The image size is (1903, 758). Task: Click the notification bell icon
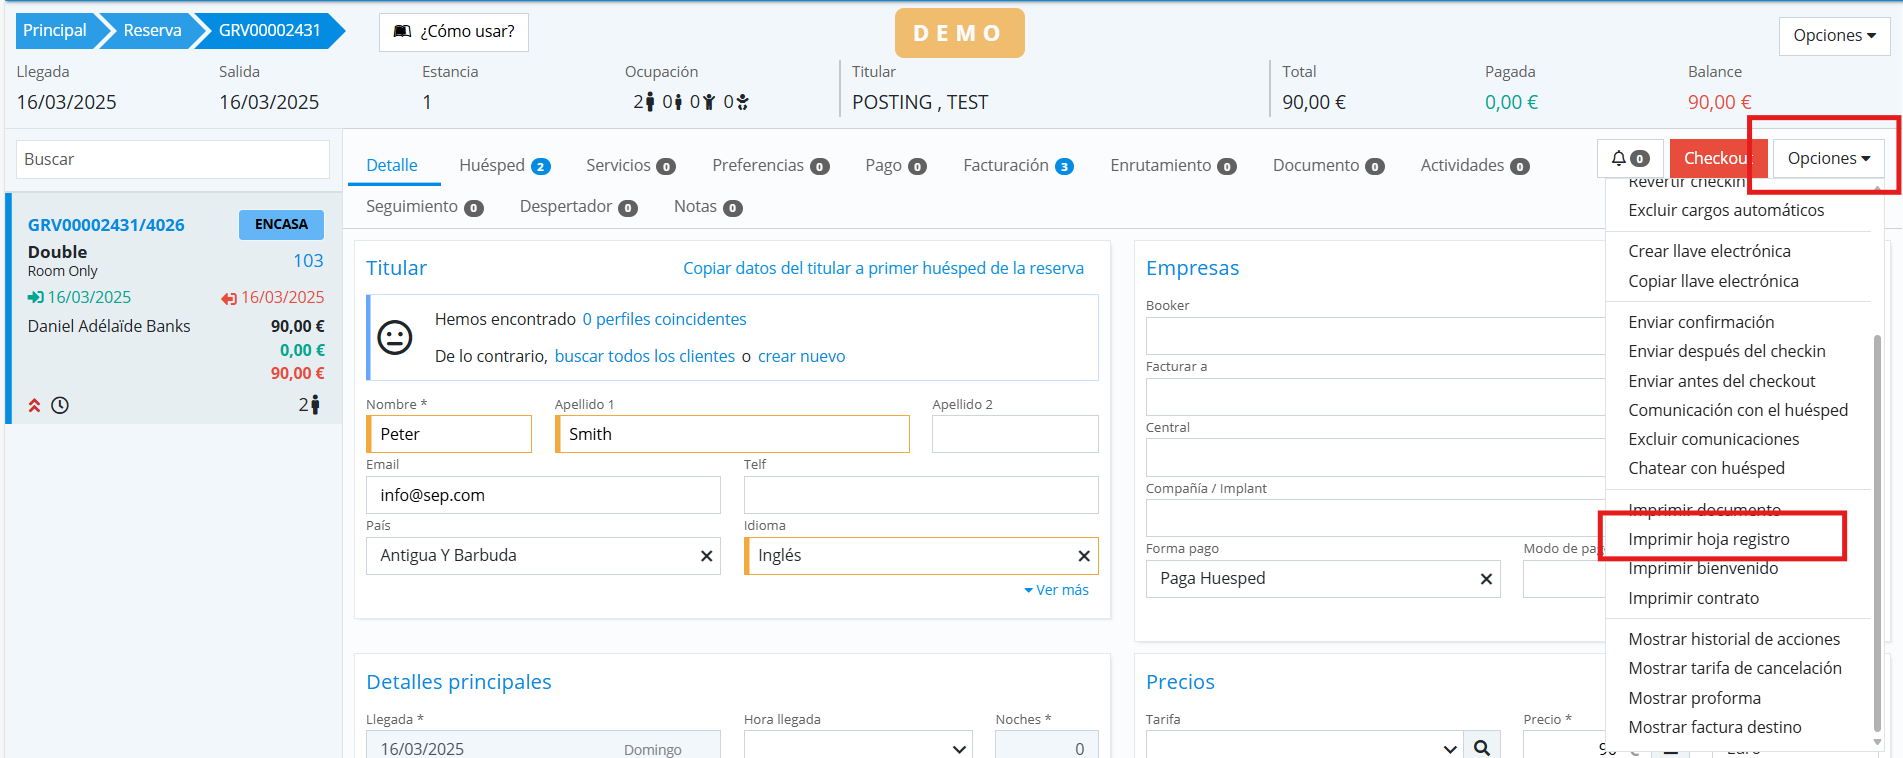1619,158
